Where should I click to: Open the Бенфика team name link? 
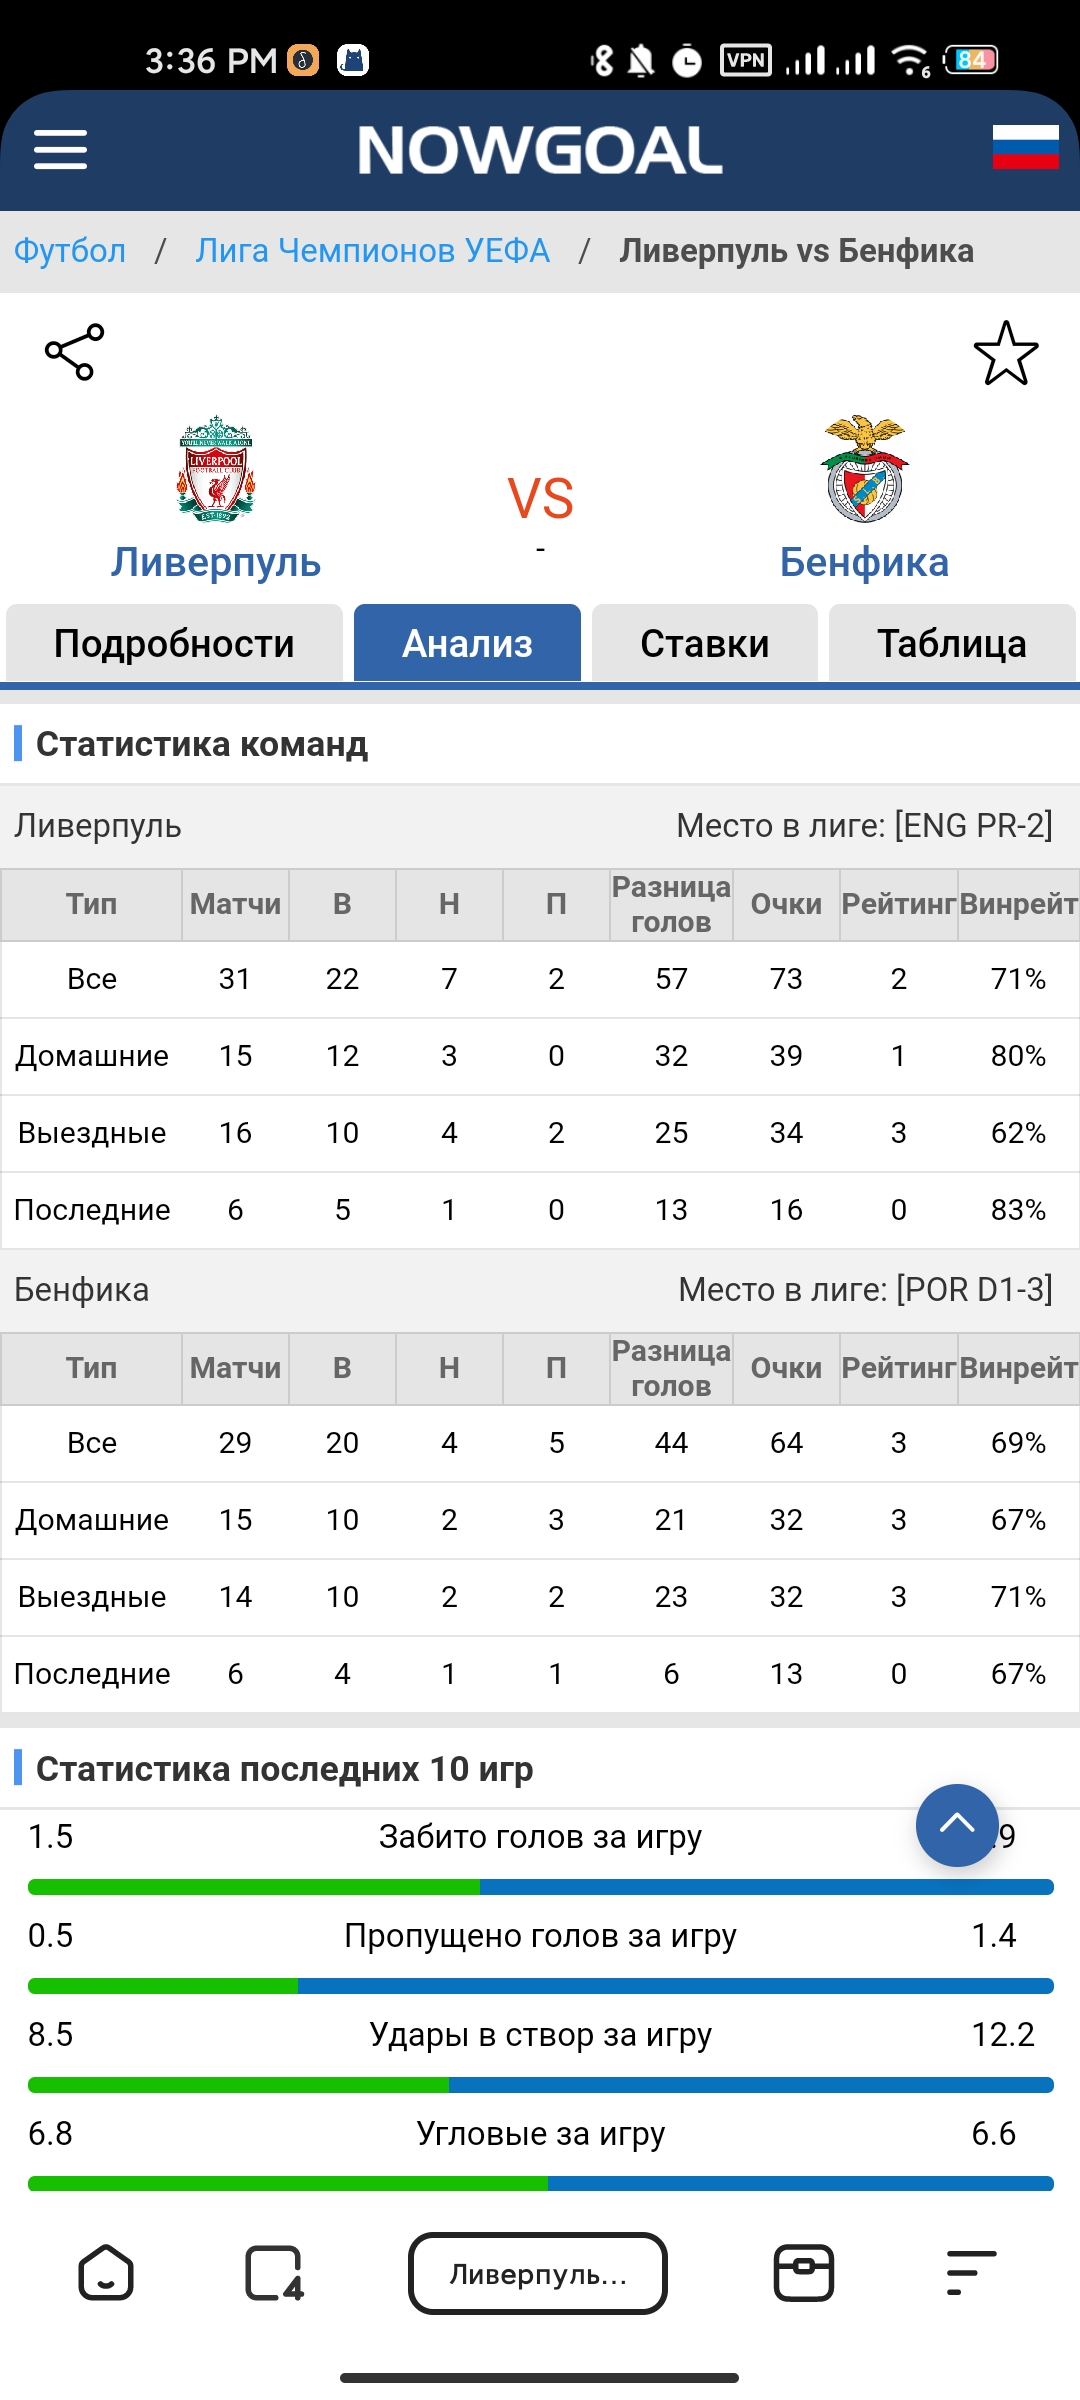[x=864, y=562]
